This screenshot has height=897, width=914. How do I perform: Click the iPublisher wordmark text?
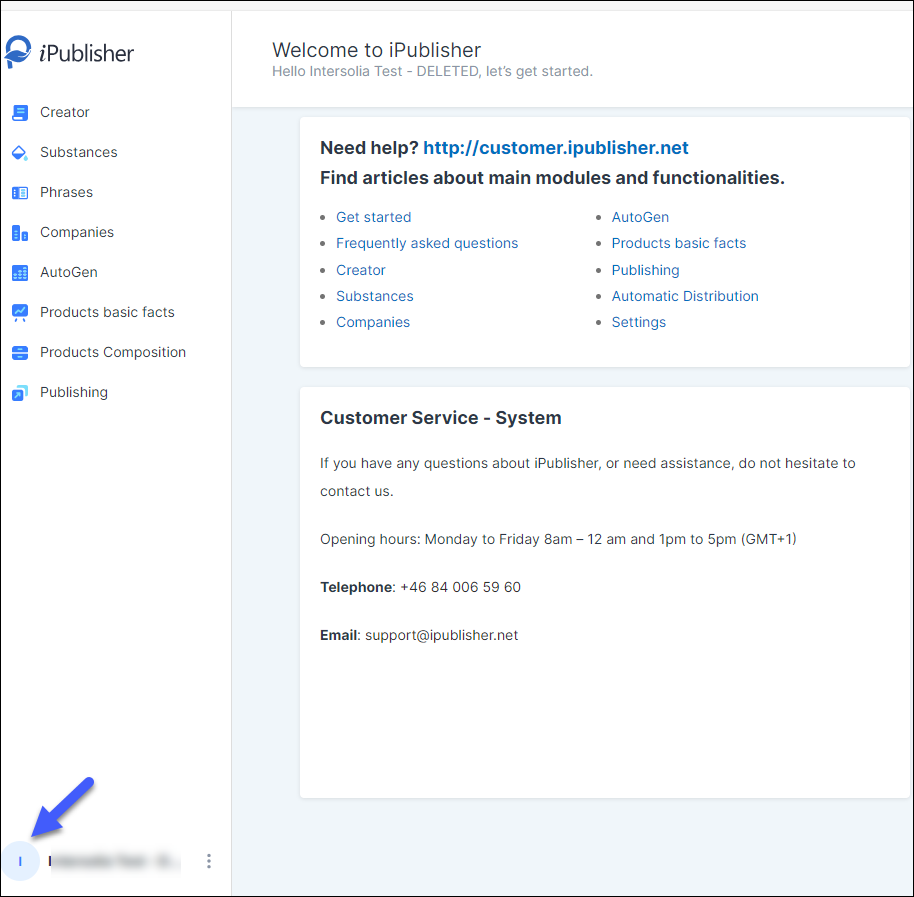click(x=87, y=53)
